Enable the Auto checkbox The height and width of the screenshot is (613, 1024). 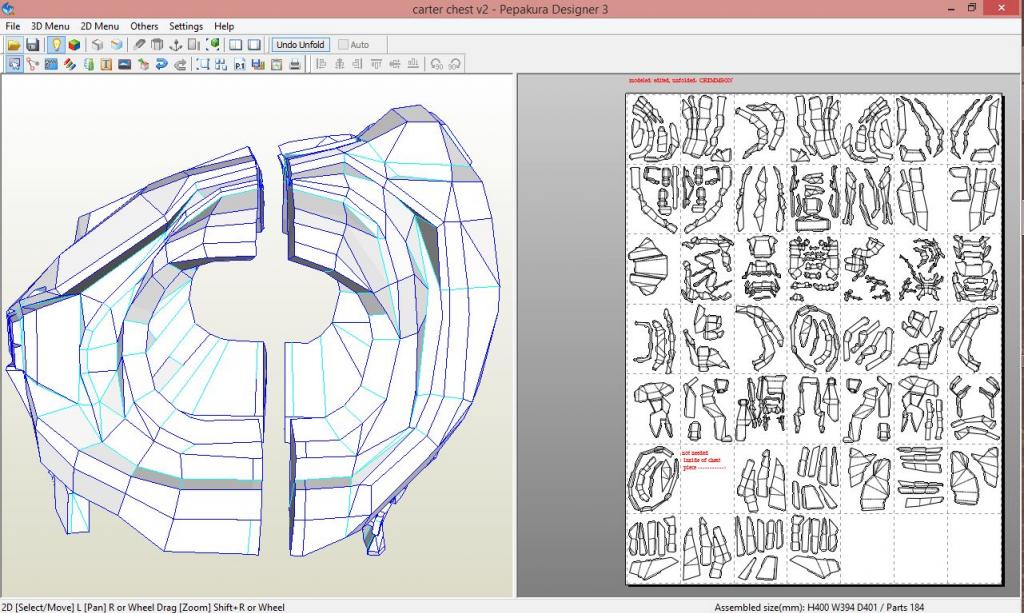[x=353, y=44]
